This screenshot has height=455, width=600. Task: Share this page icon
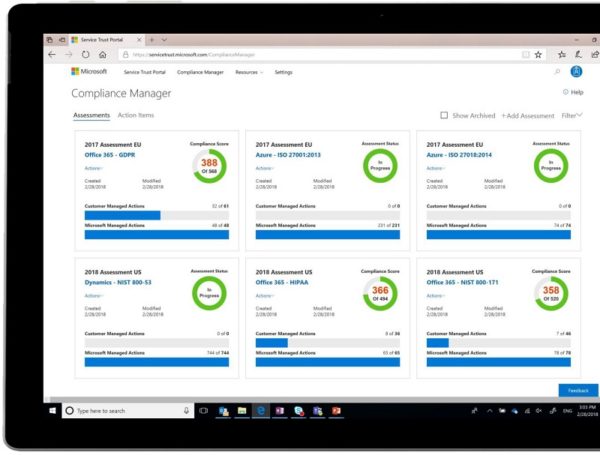[x=595, y=55]
